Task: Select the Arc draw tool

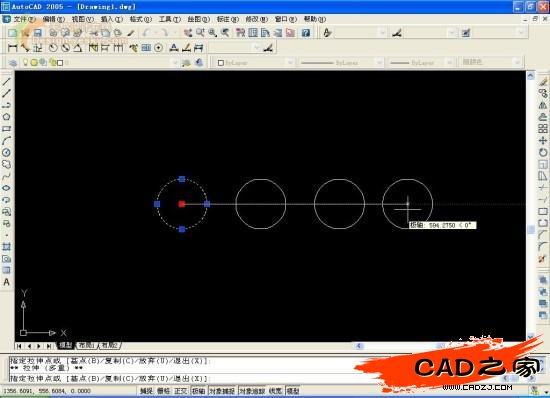Action: click(7, 141)
